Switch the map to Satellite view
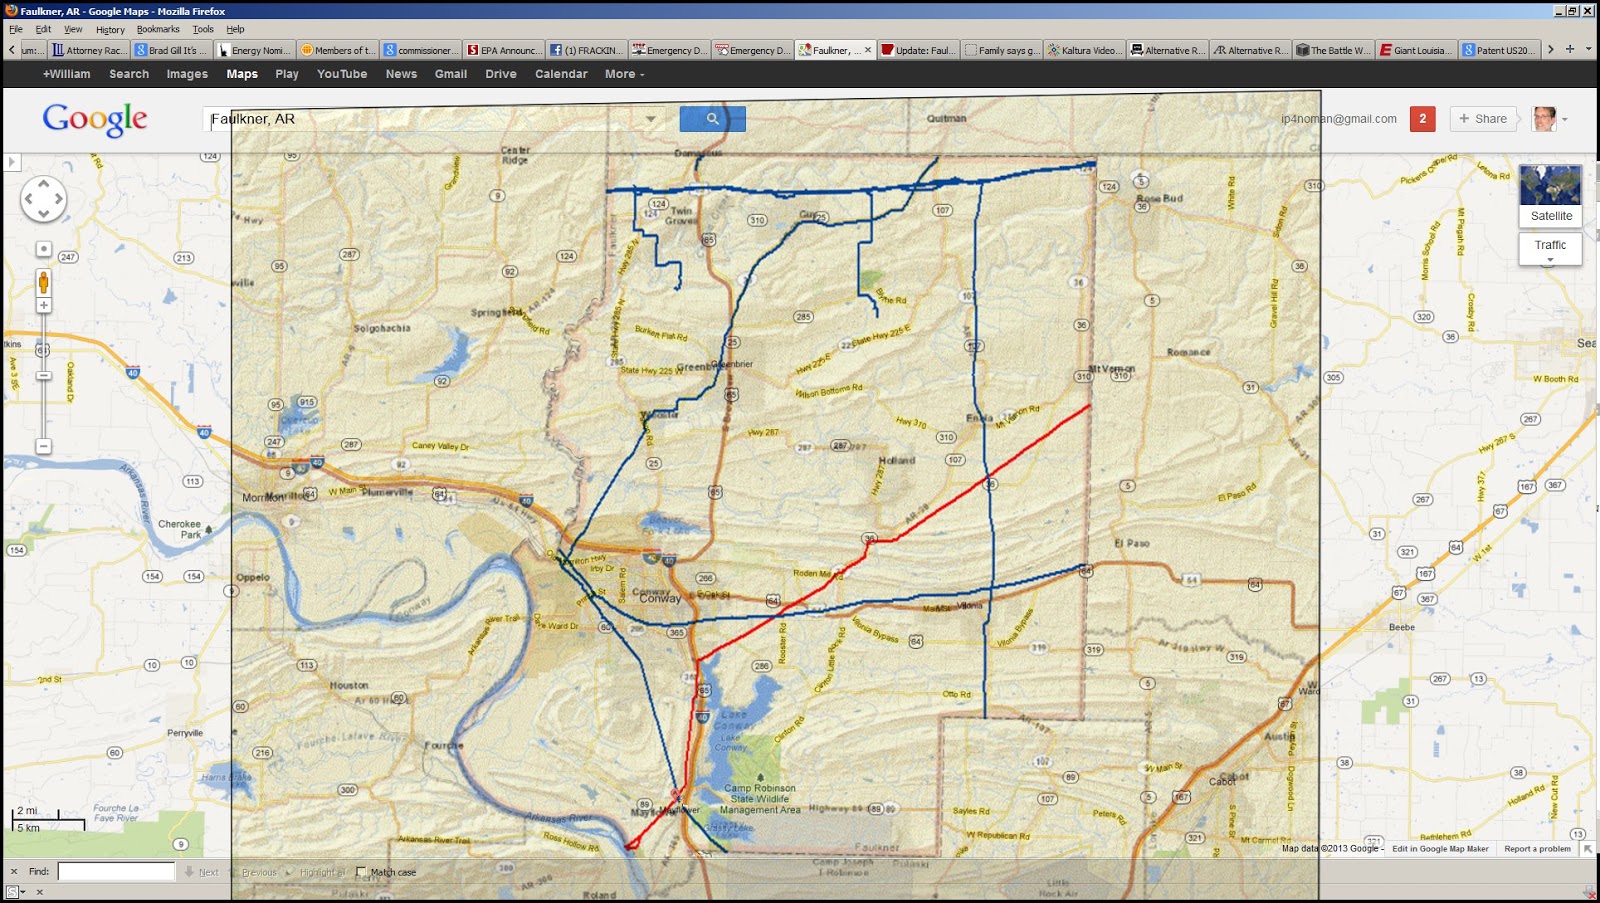 click(1550, 195)
